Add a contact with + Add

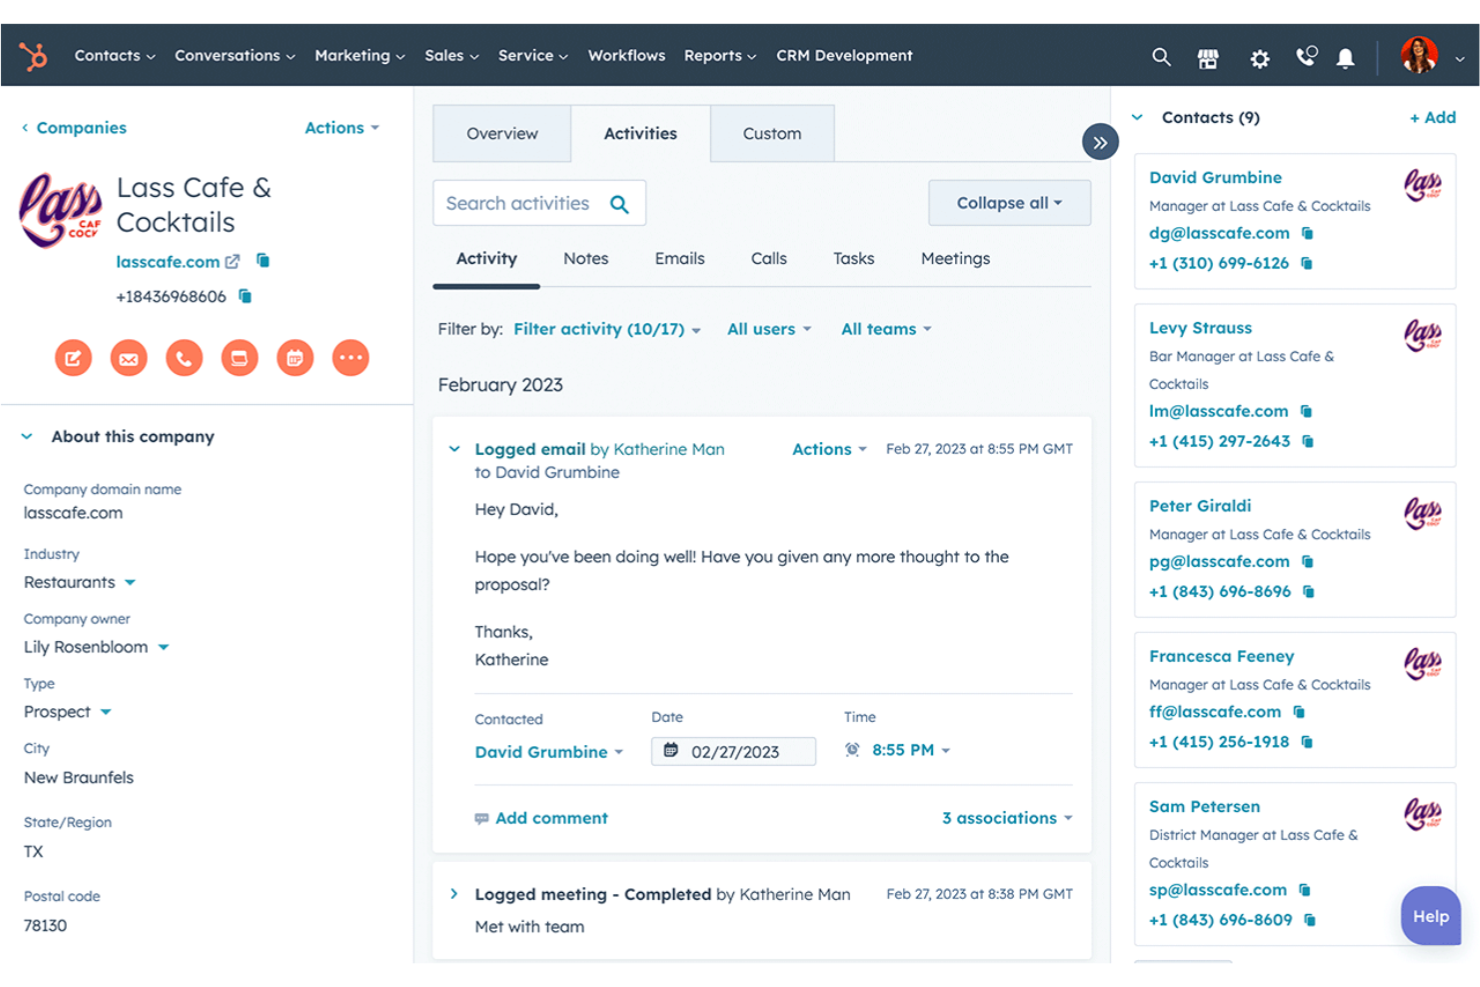(x=1432, y=118)
